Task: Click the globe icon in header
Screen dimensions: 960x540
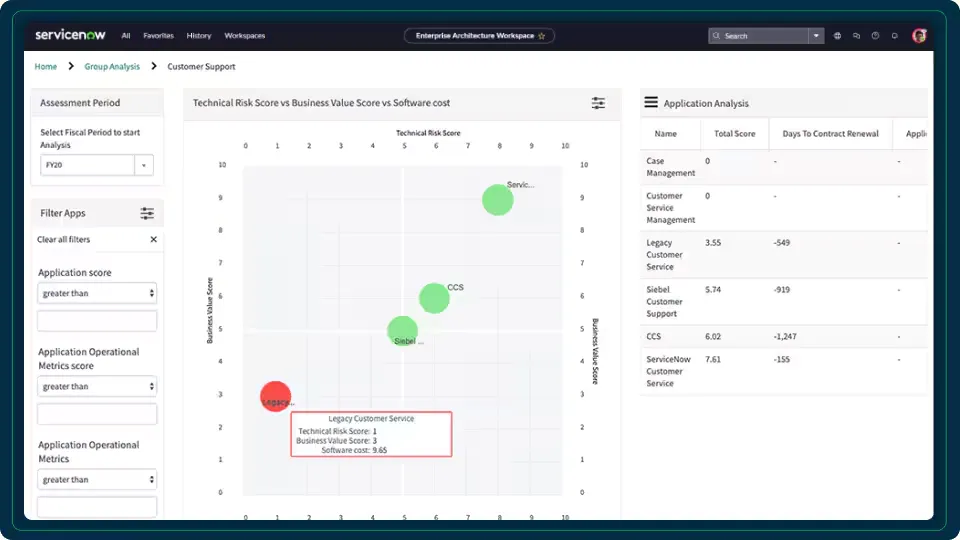Action: point(838,36)
